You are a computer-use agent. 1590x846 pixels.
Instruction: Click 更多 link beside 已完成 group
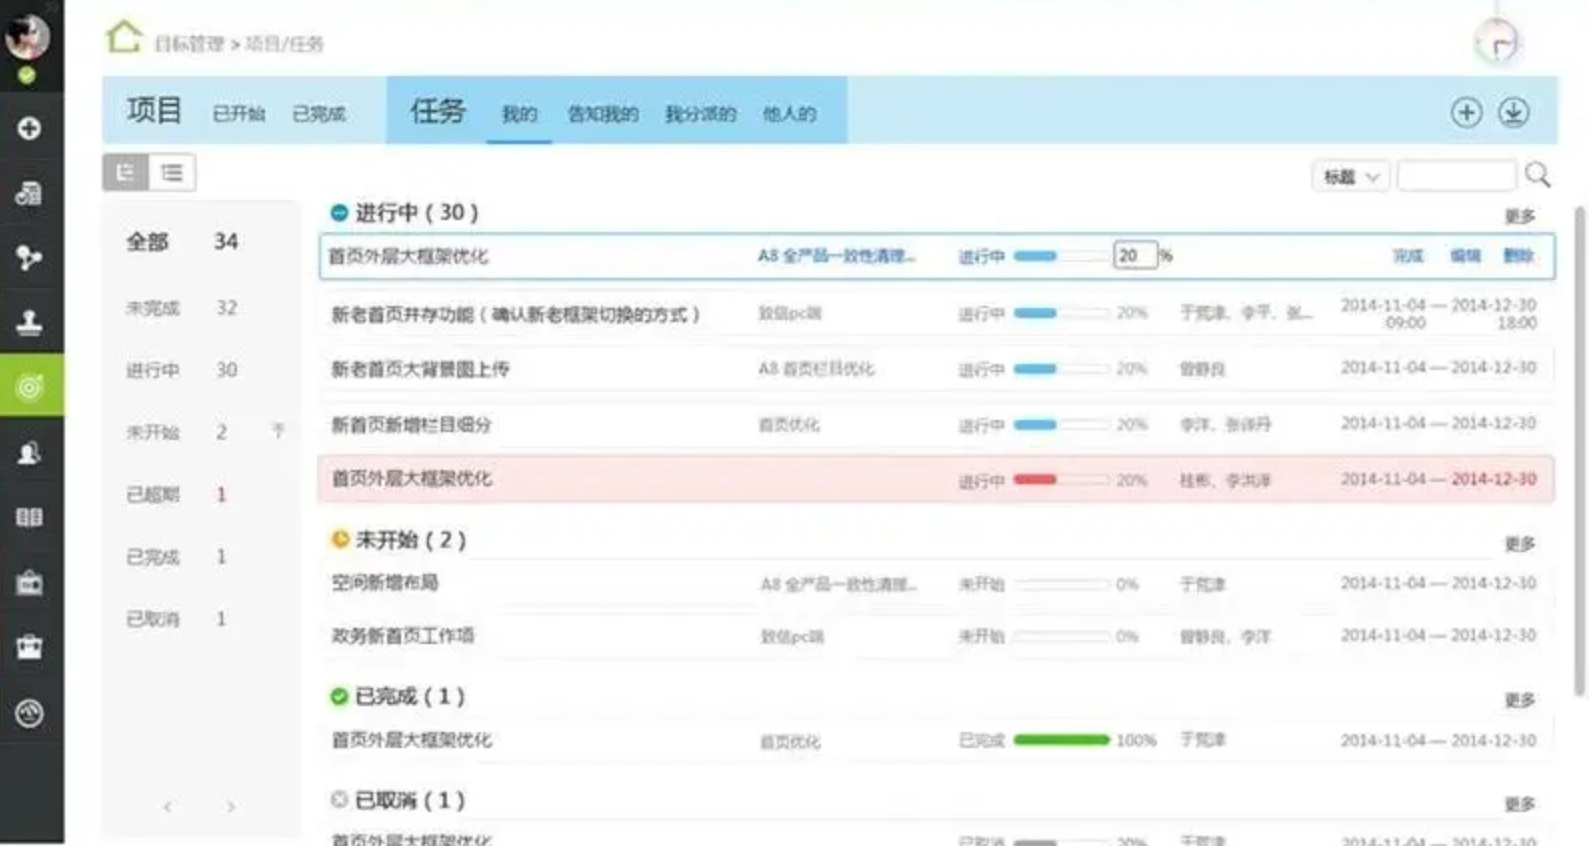[1519, 700]
